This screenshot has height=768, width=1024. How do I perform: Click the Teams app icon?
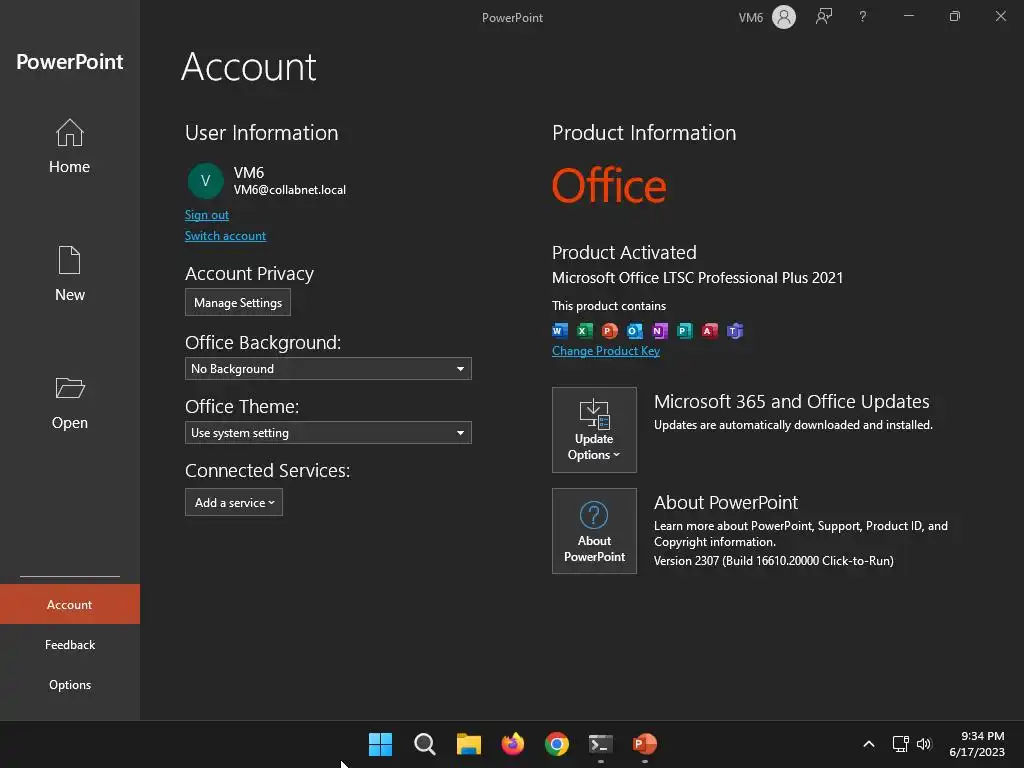point(735,330)
